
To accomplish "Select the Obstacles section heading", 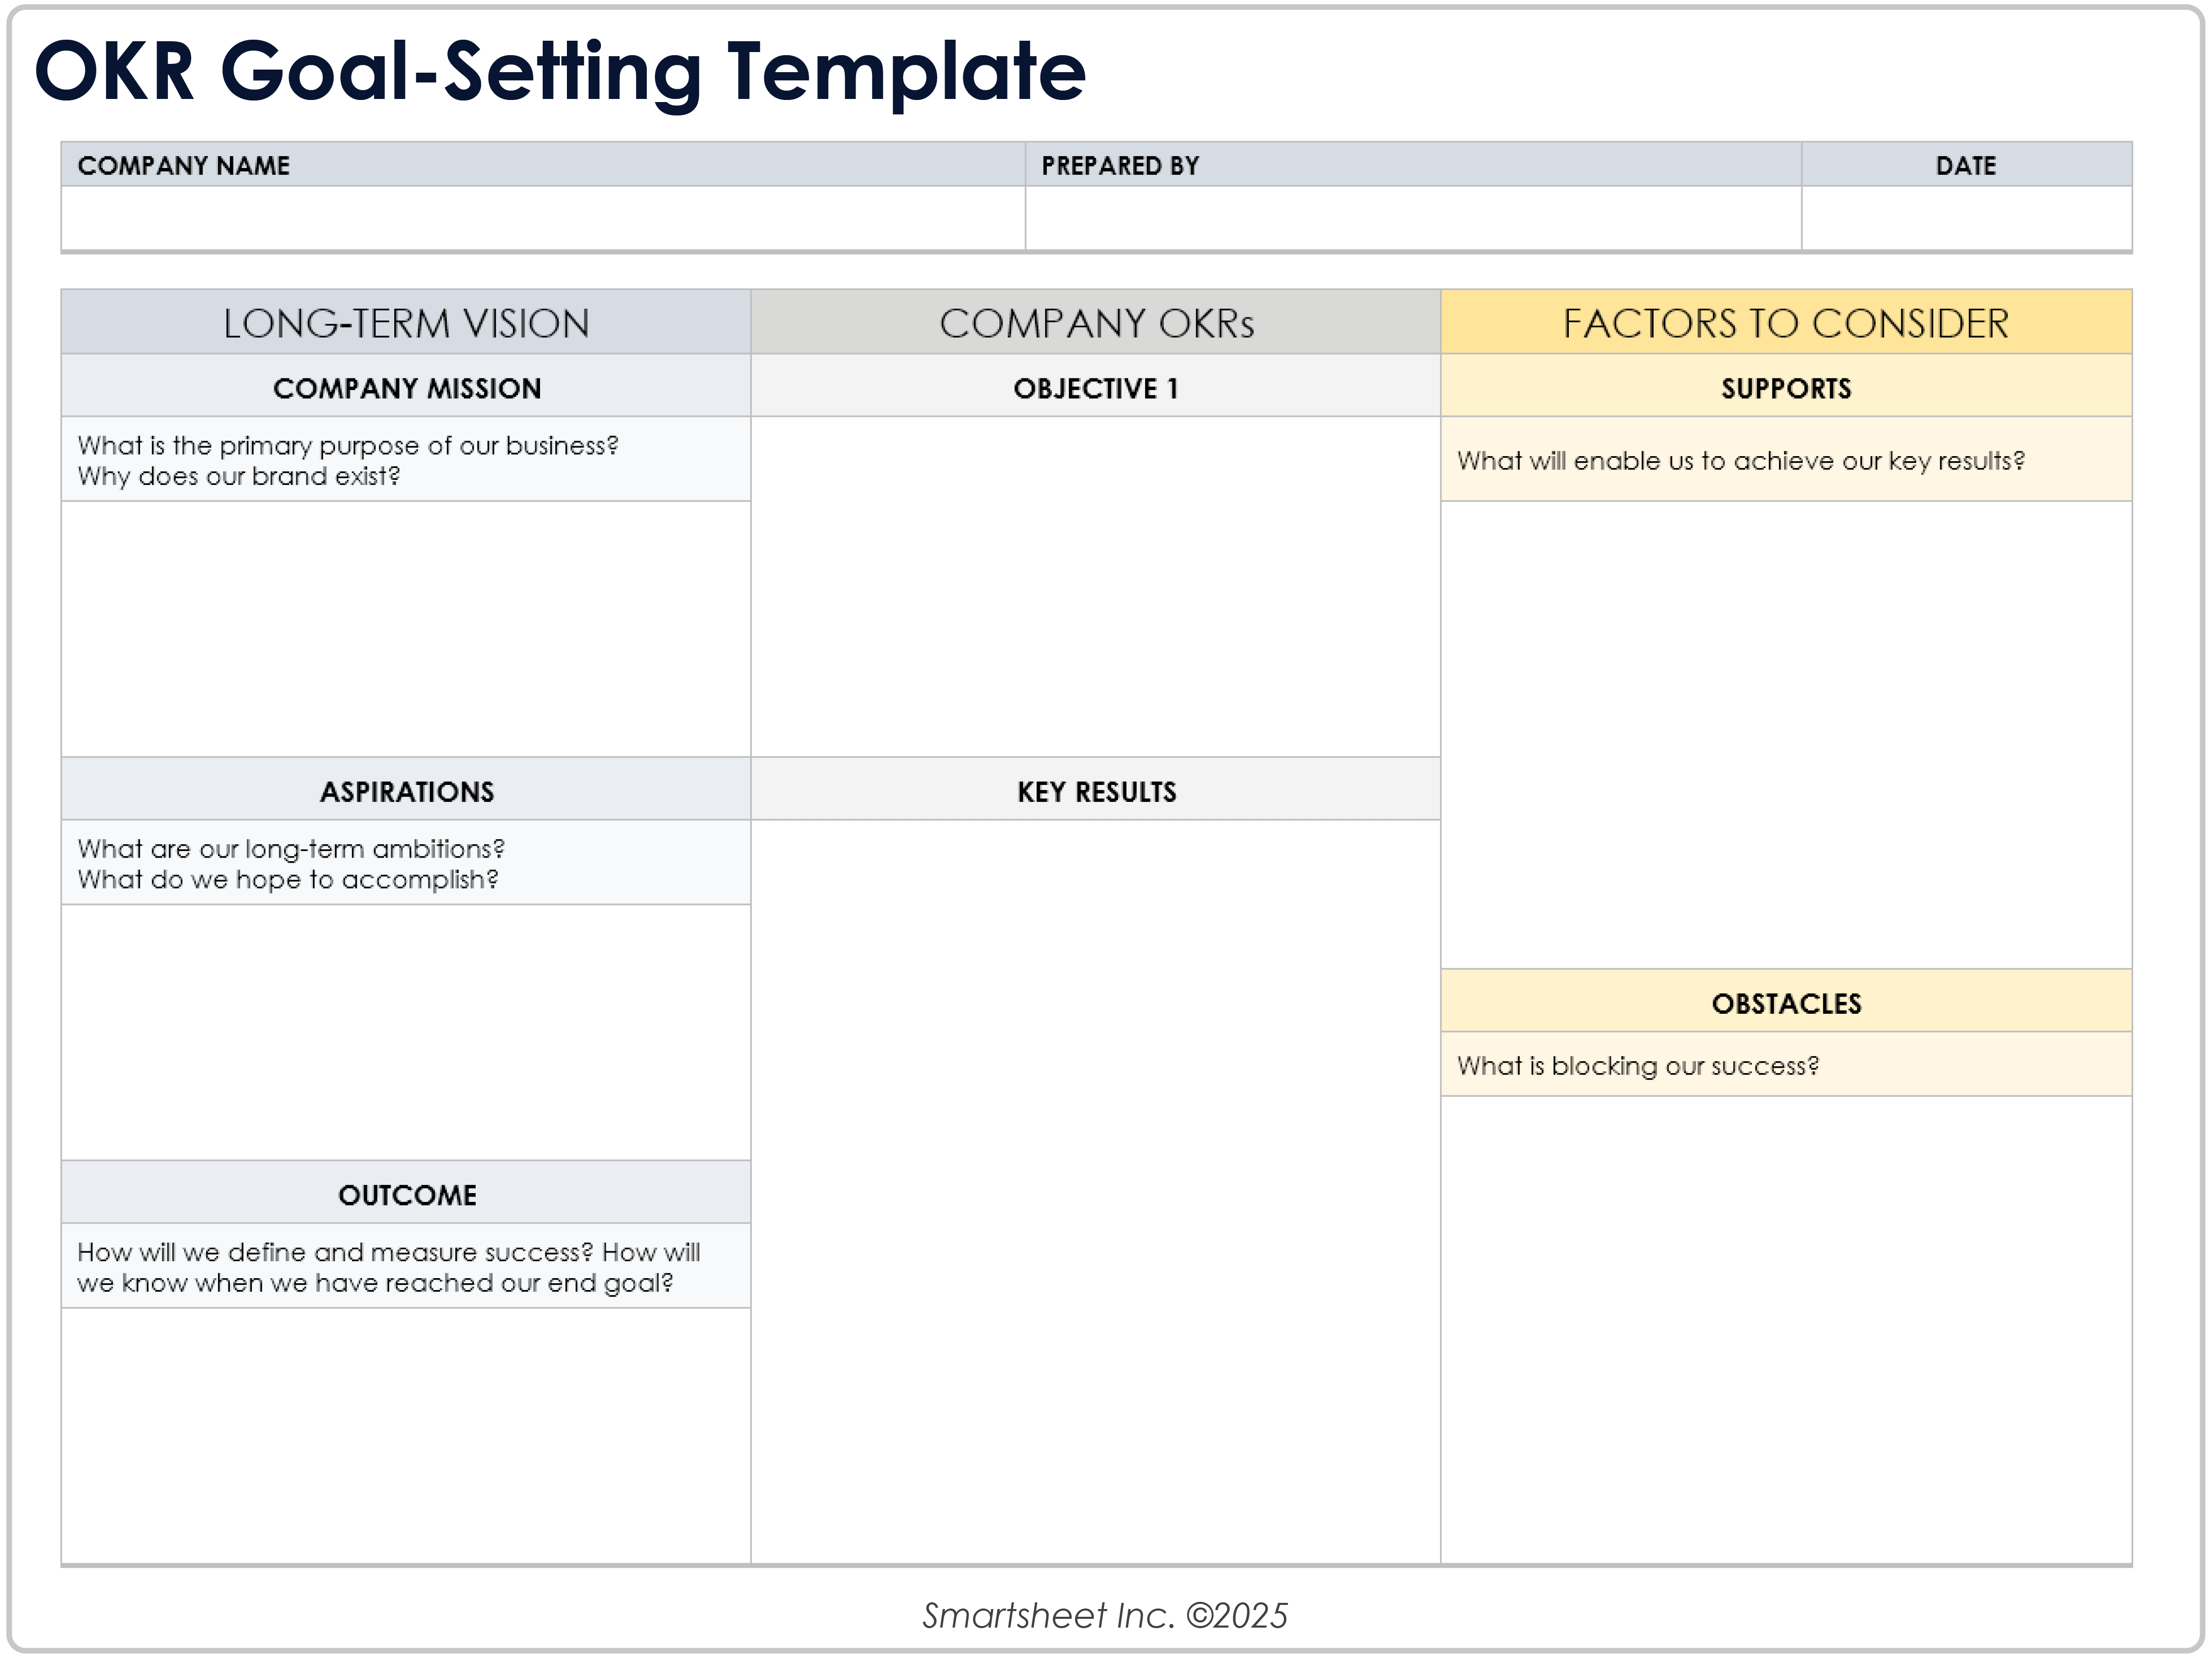I will point(1785,1002).
